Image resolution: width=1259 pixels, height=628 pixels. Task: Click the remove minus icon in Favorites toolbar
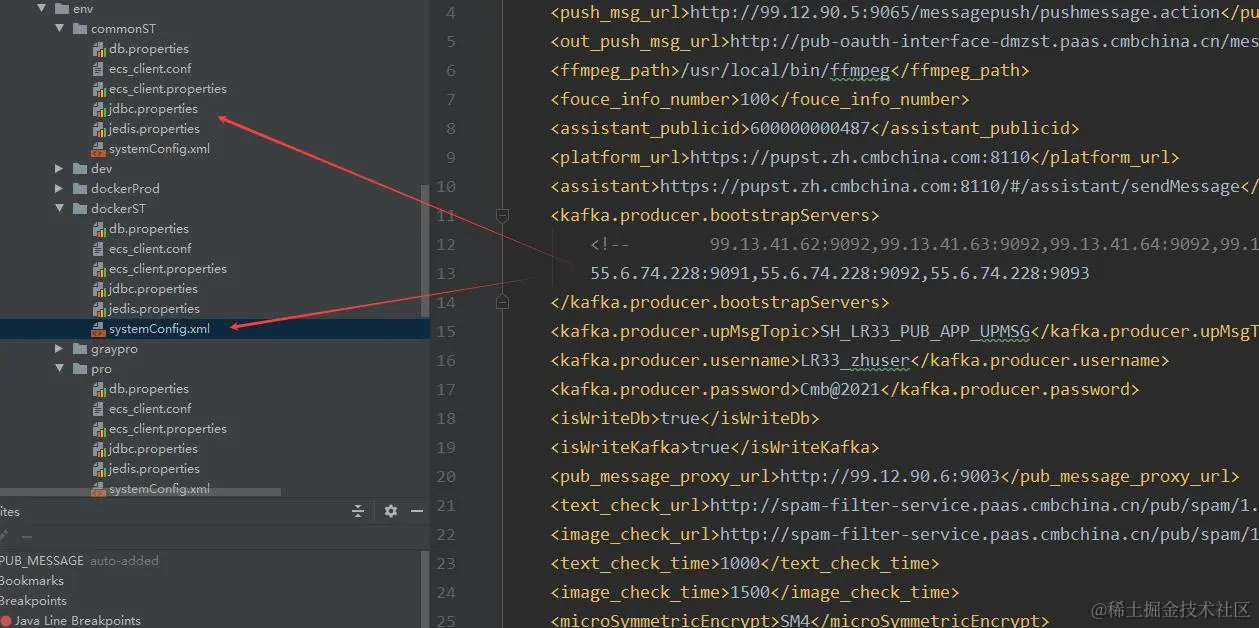(27, 537)
